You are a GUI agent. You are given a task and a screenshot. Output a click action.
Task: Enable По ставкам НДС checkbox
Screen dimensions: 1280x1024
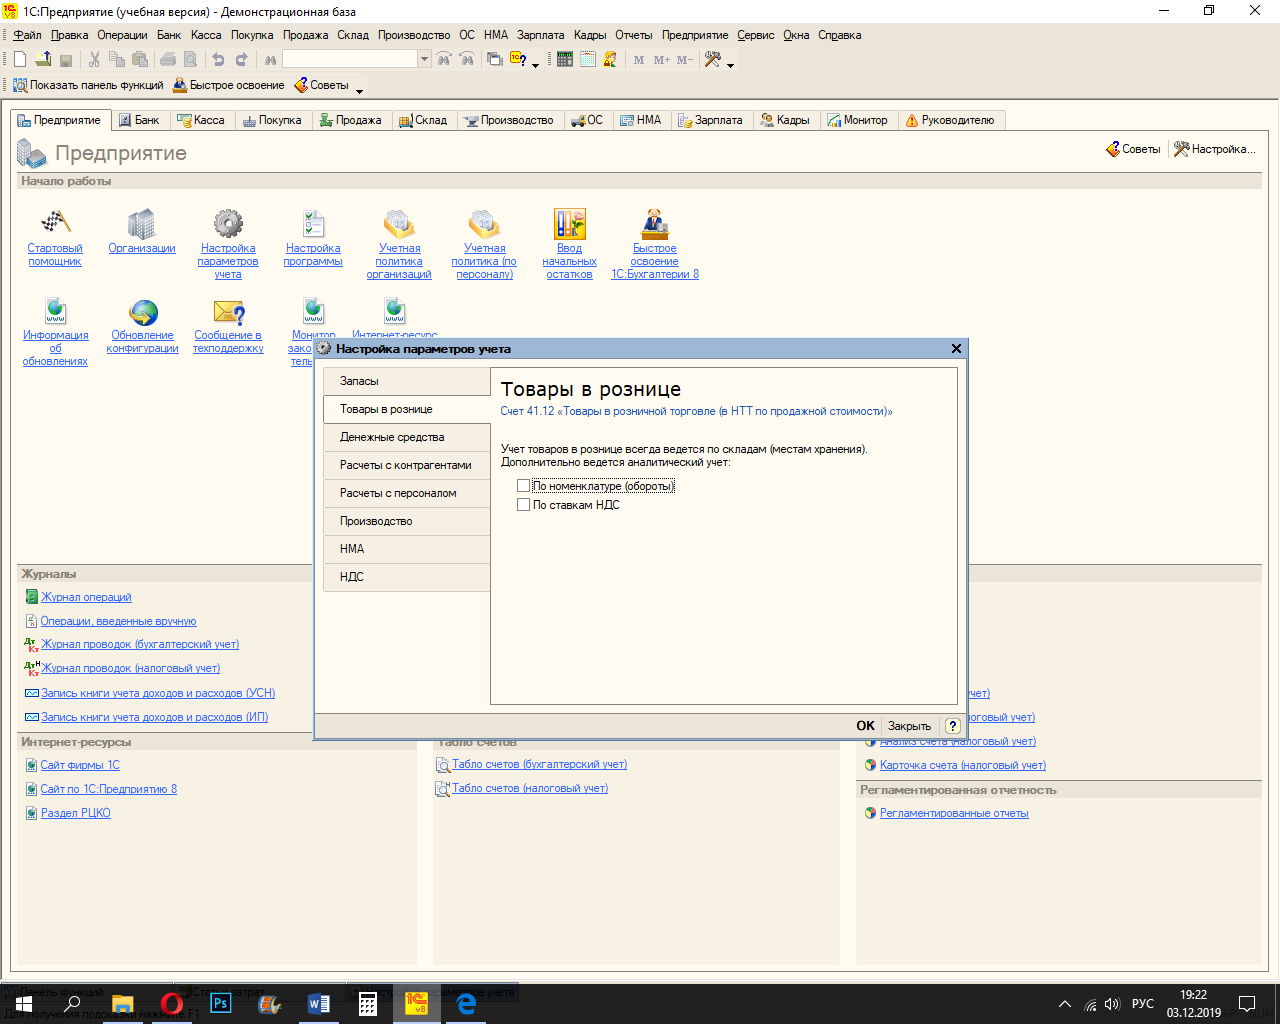tap(523, 505)
